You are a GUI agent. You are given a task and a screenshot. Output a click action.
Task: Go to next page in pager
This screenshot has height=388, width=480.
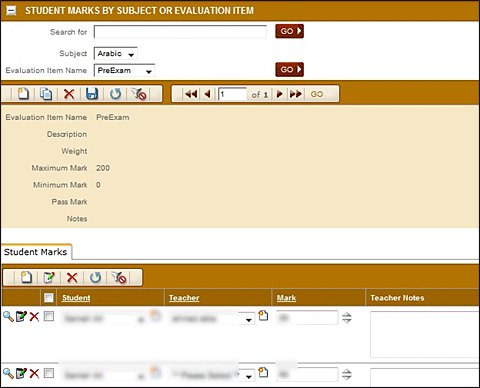pyautogui.click(x=280, y=94)
